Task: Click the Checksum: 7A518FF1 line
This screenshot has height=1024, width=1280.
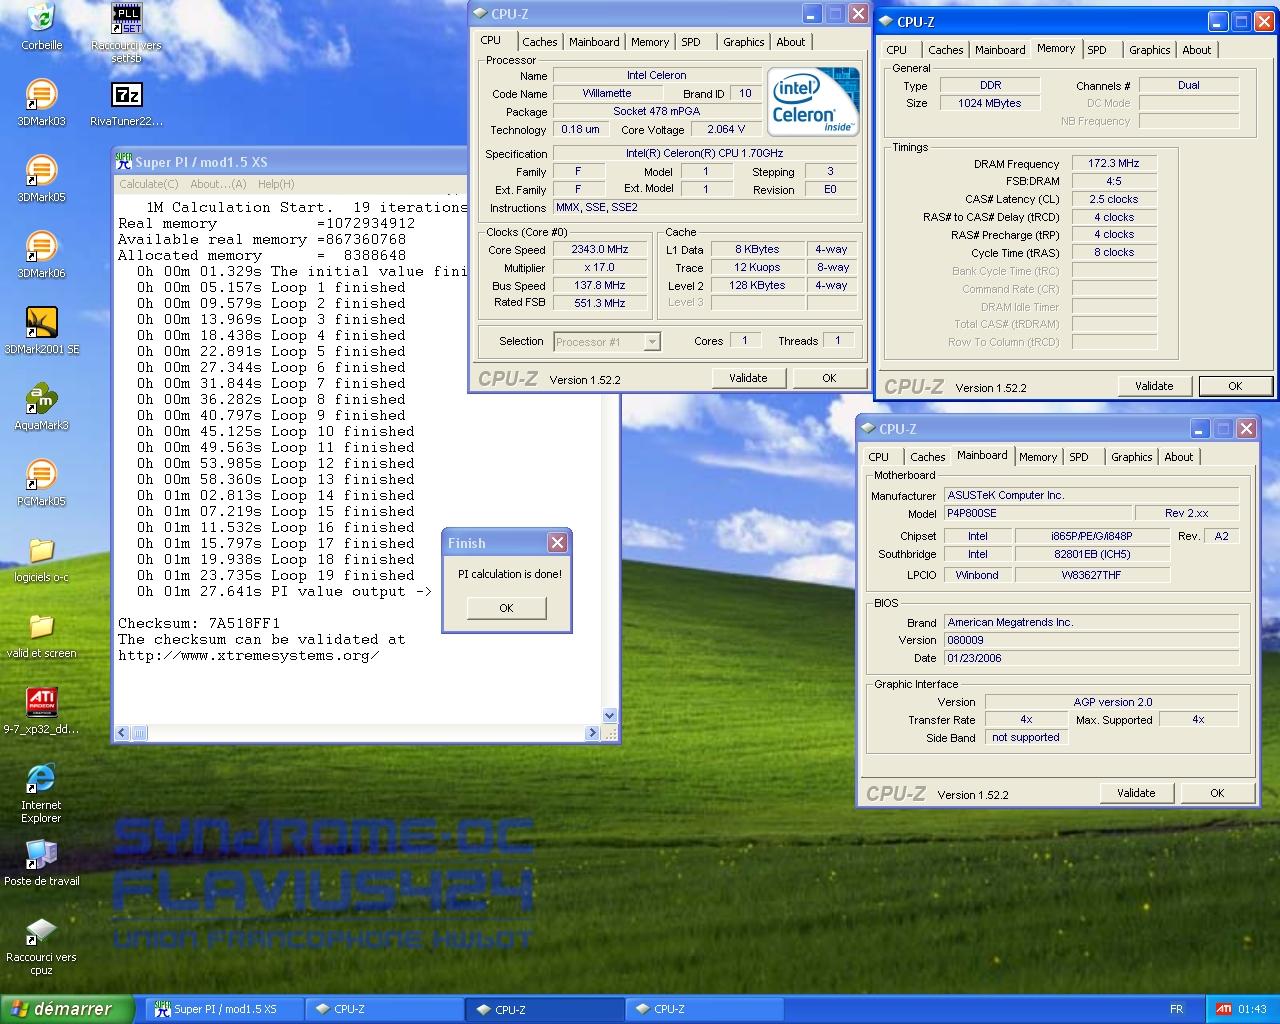Action: click(199, 623)
